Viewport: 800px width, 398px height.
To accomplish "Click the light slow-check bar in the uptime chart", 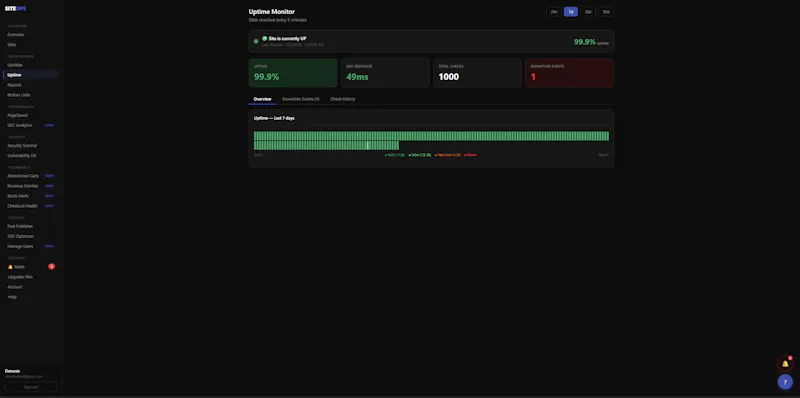I will [x=367, y=145].
